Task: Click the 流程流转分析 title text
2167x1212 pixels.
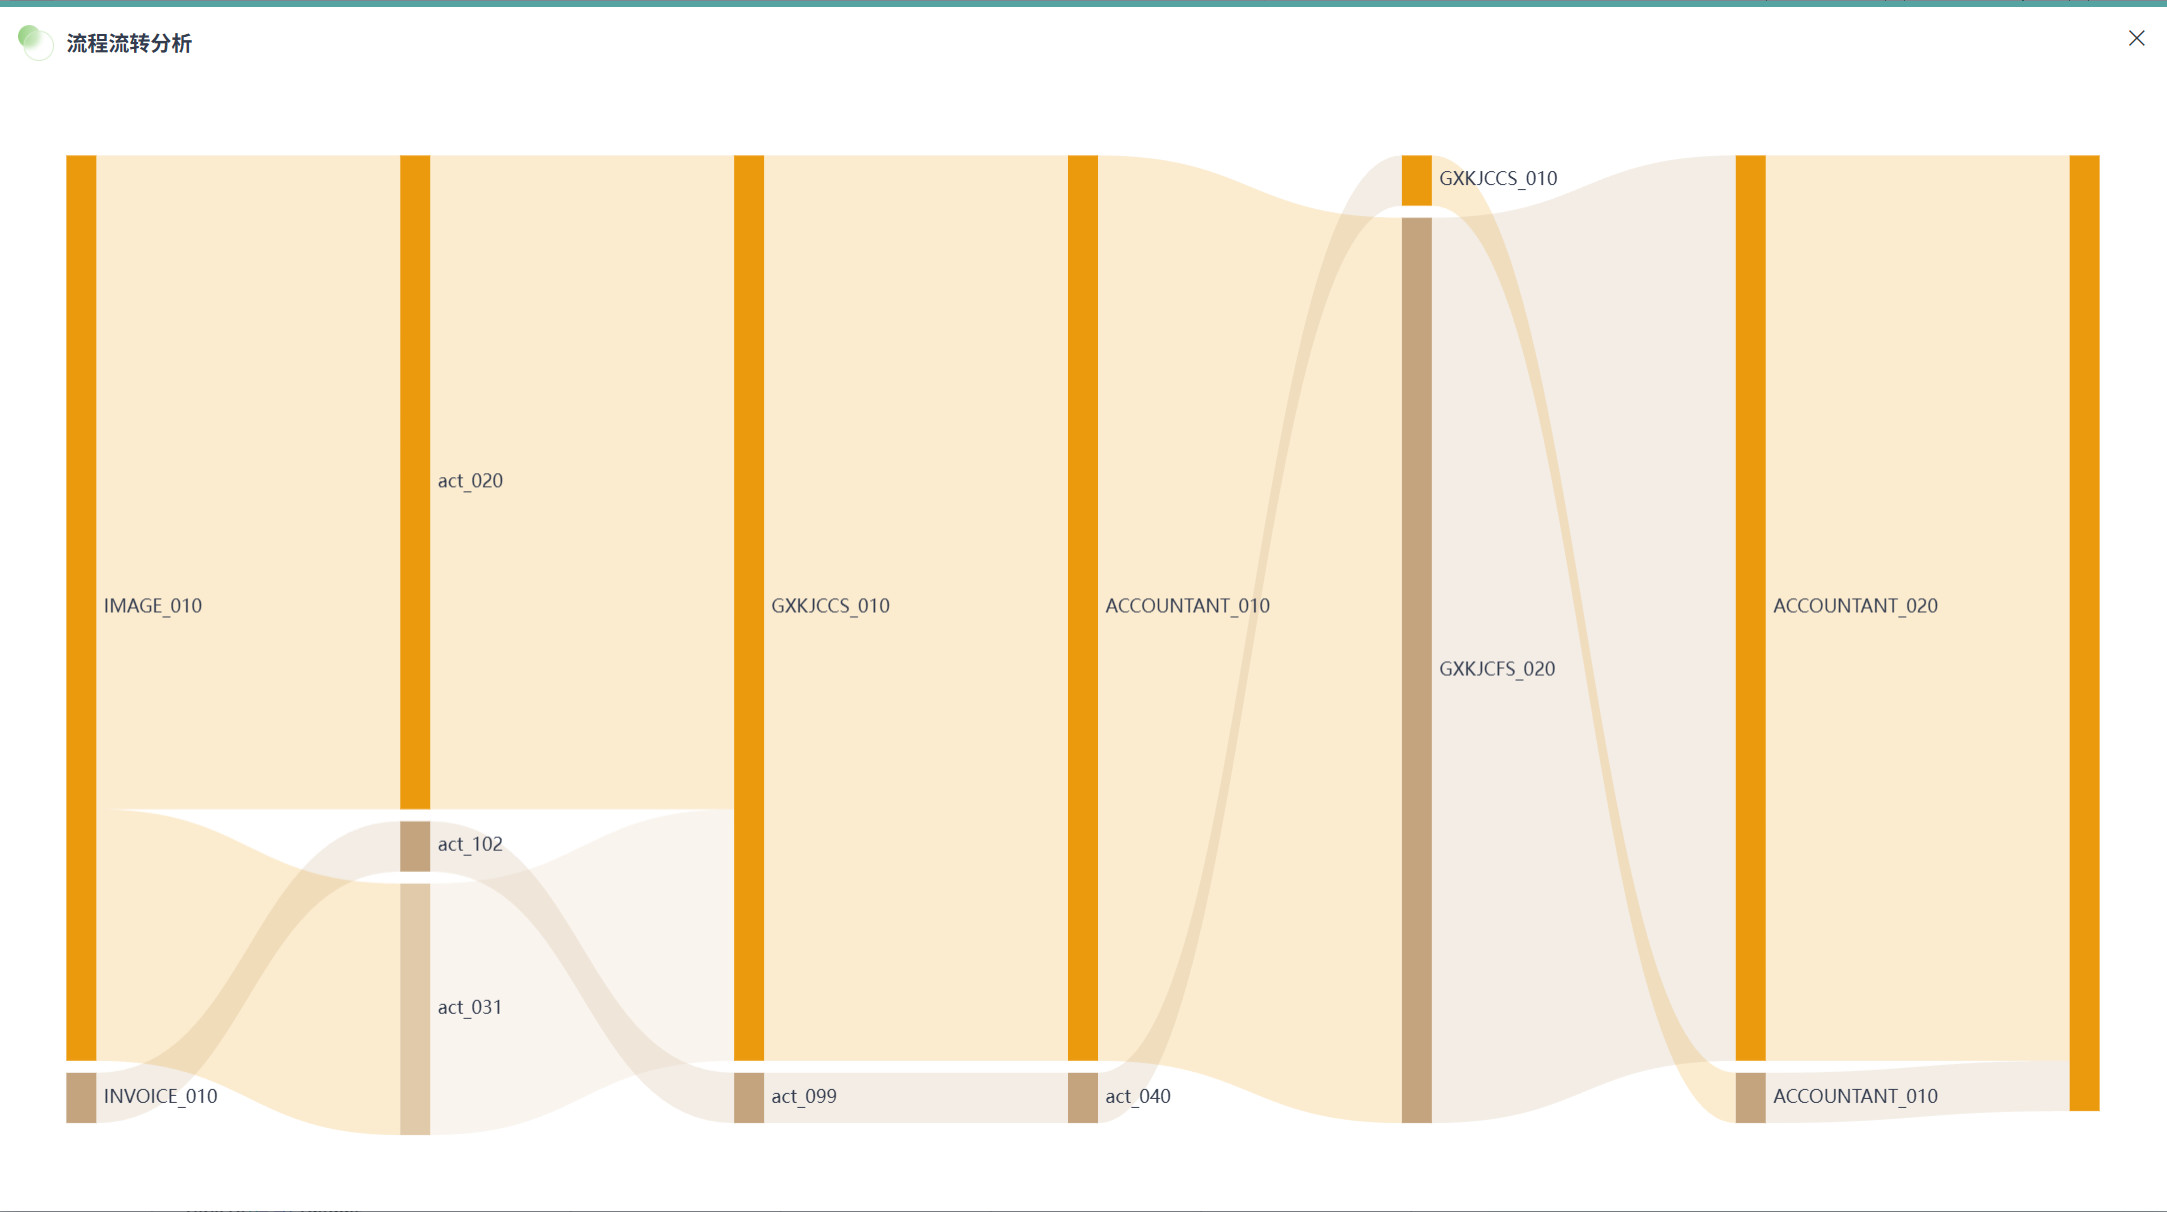Action: pos(129,43)
